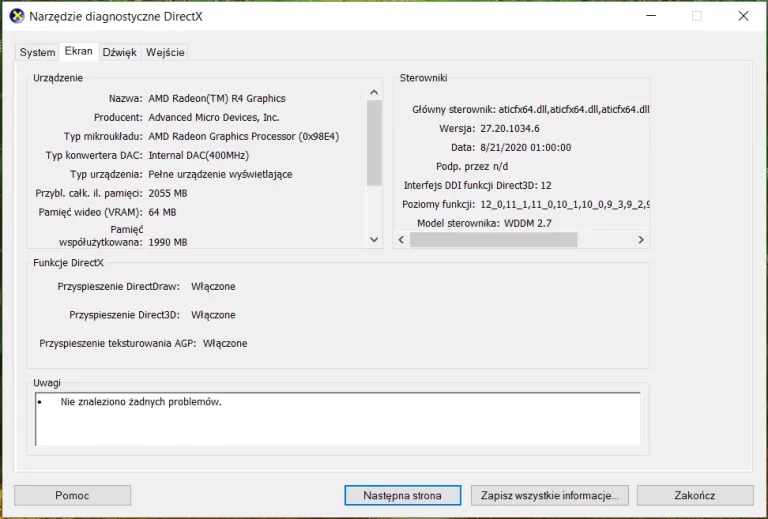Click the Pomoc button
The width and height of the screenshot is (768, 519).
point(72,495)
